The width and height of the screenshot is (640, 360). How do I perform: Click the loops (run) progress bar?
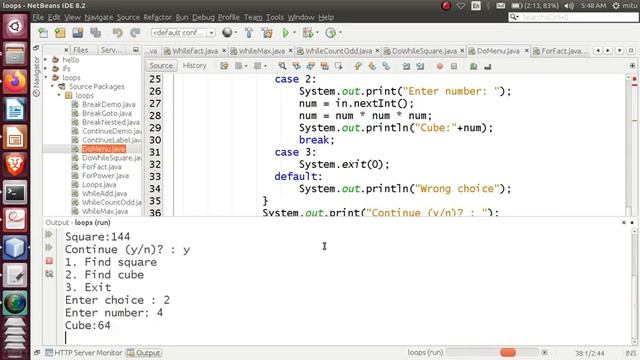pyautogui.click(x=492, y=352)
